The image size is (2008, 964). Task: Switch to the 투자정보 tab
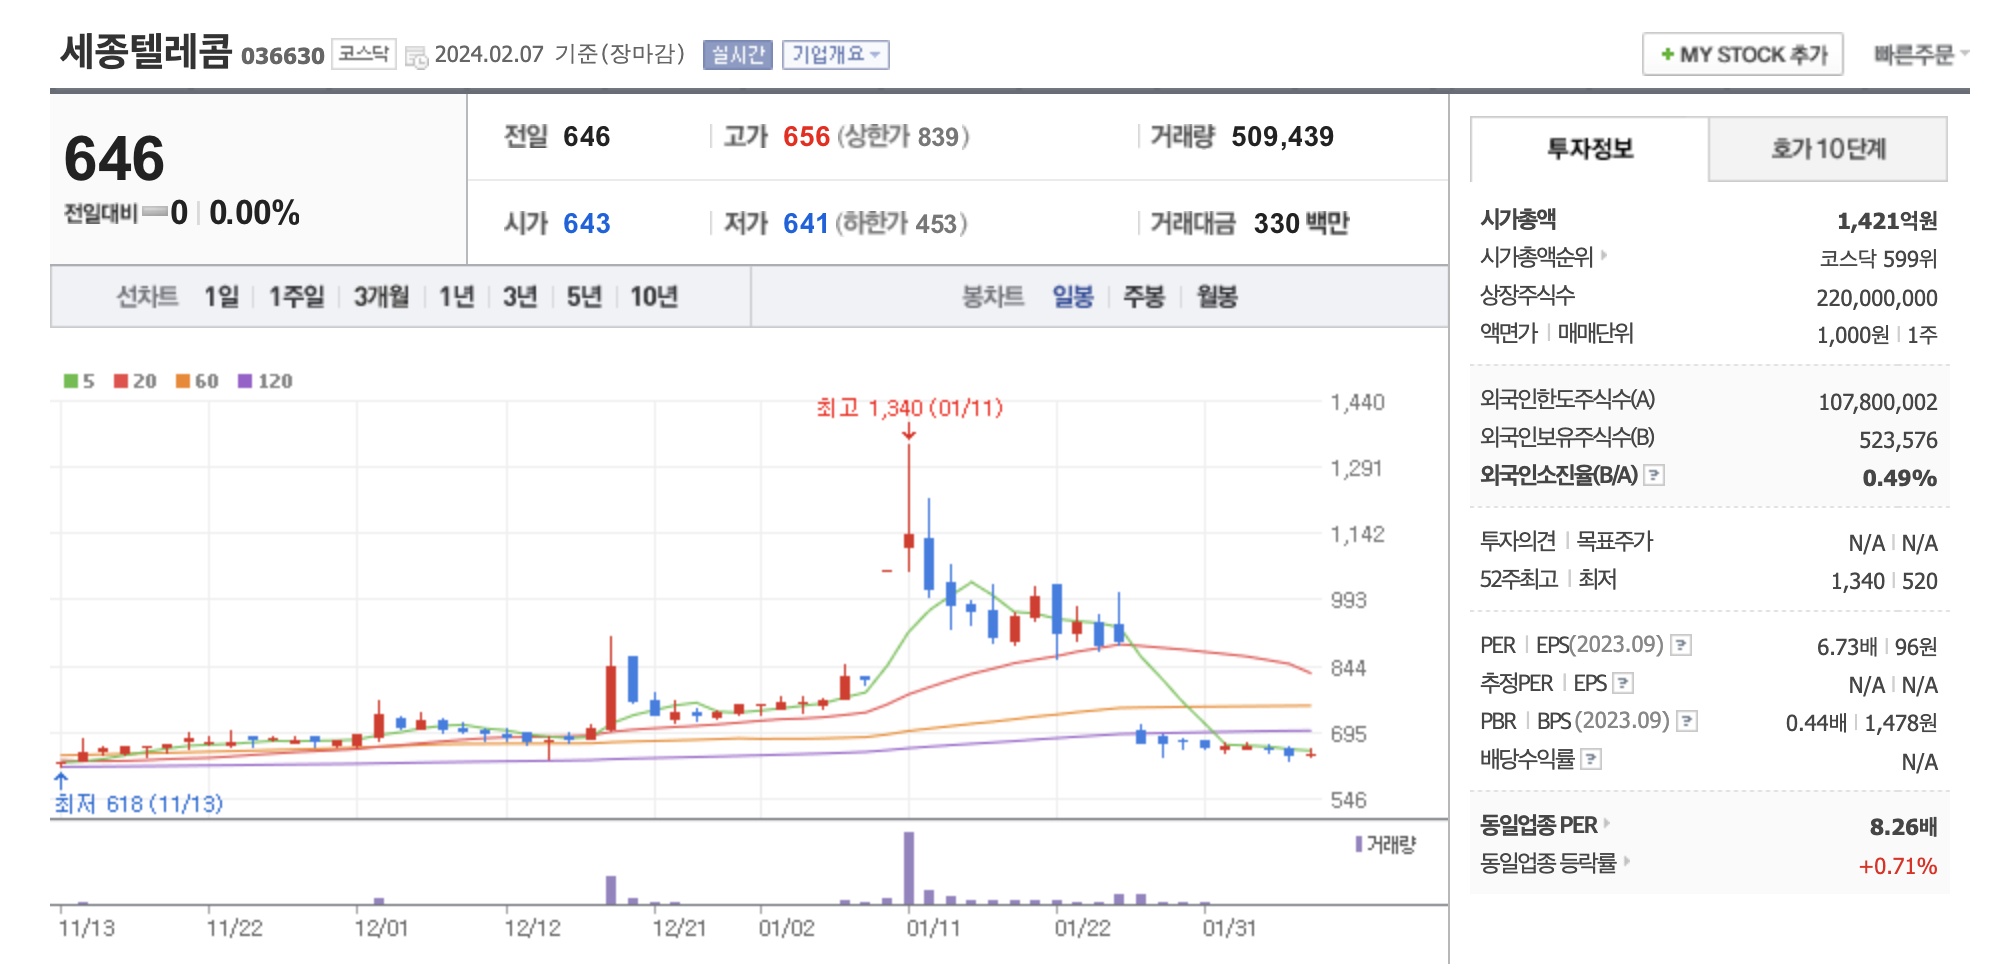[x=1590, y=149]
